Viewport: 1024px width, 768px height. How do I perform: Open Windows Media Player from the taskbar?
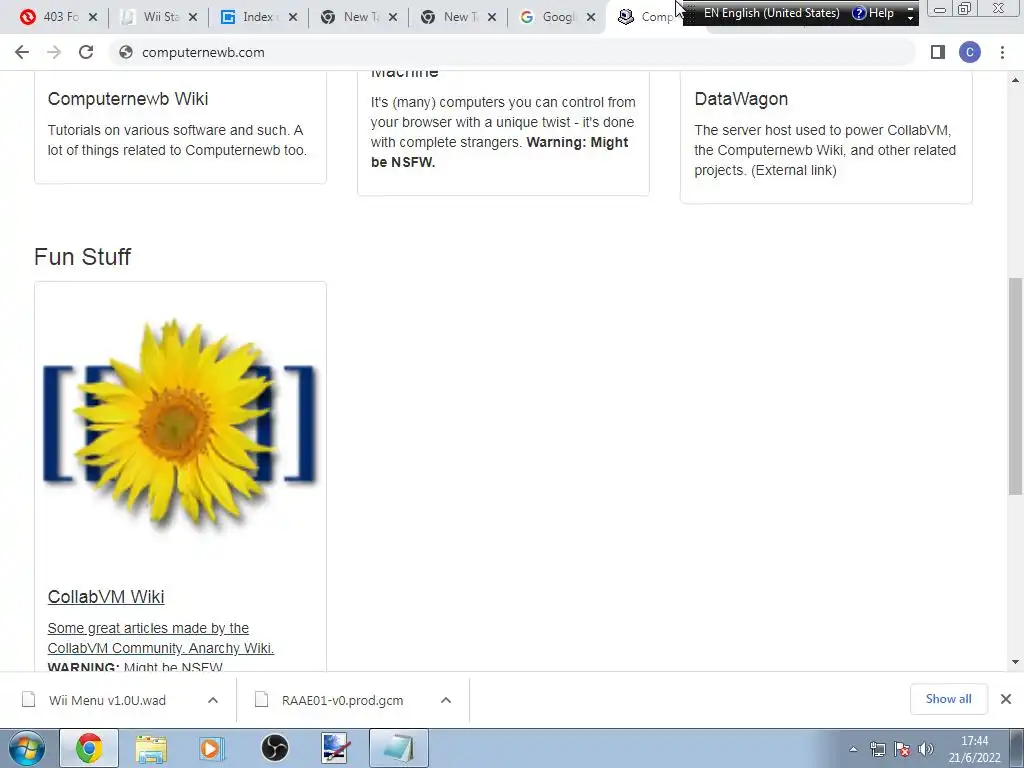pyautogui.click(x=212, y=748)
